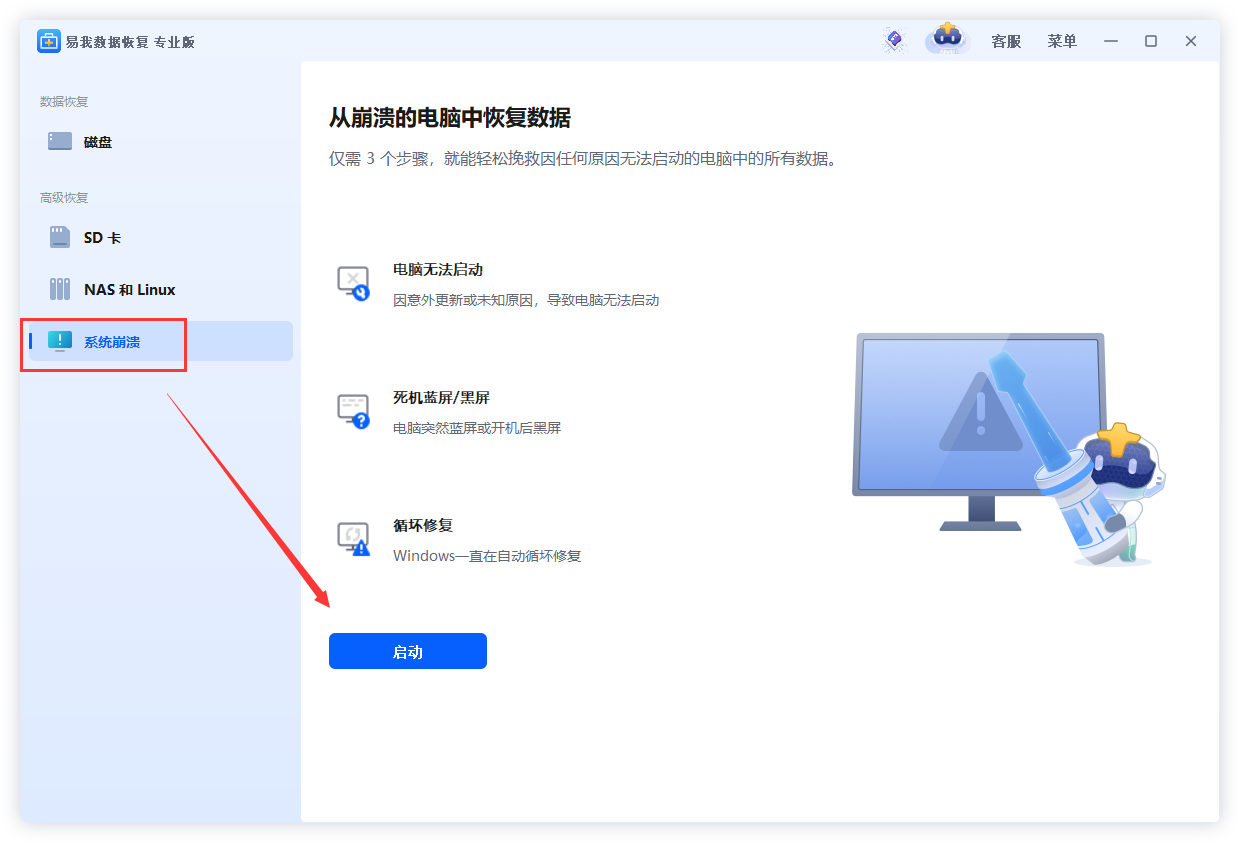This screenshot has height=843, width=1240.
Task: Click the 循环修复 loading screen icon
Action: point(352,538)
